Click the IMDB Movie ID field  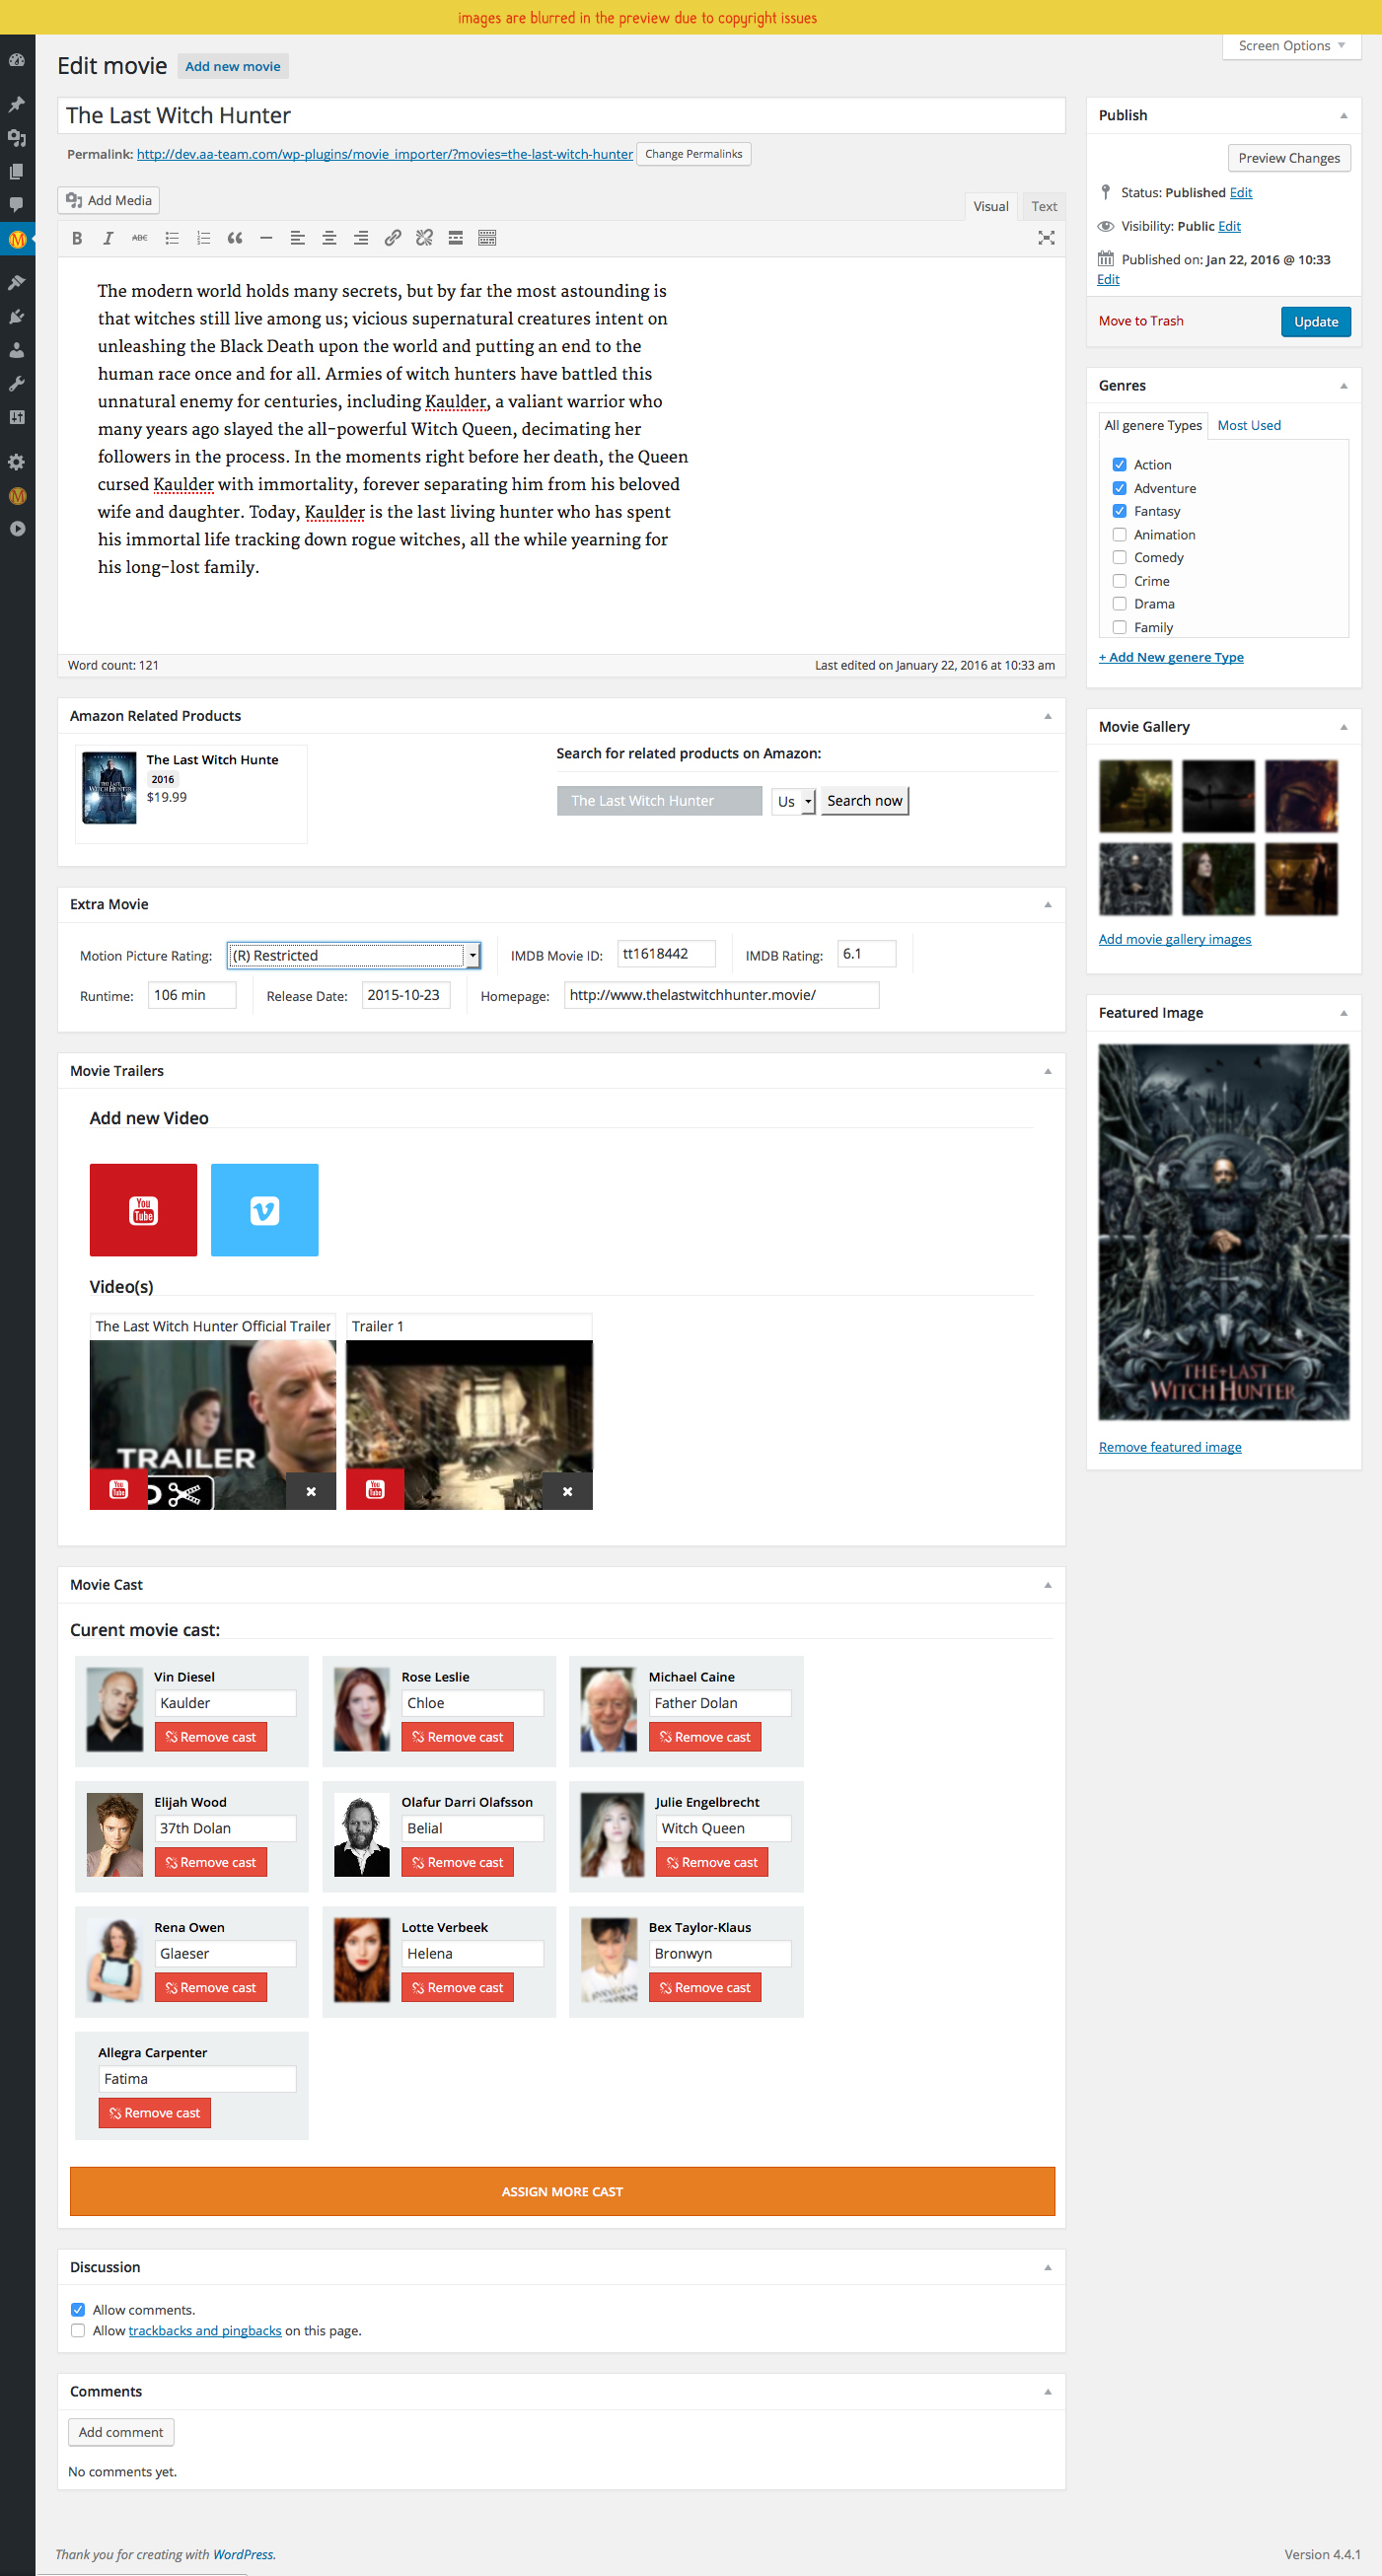(x=666, y=954)
